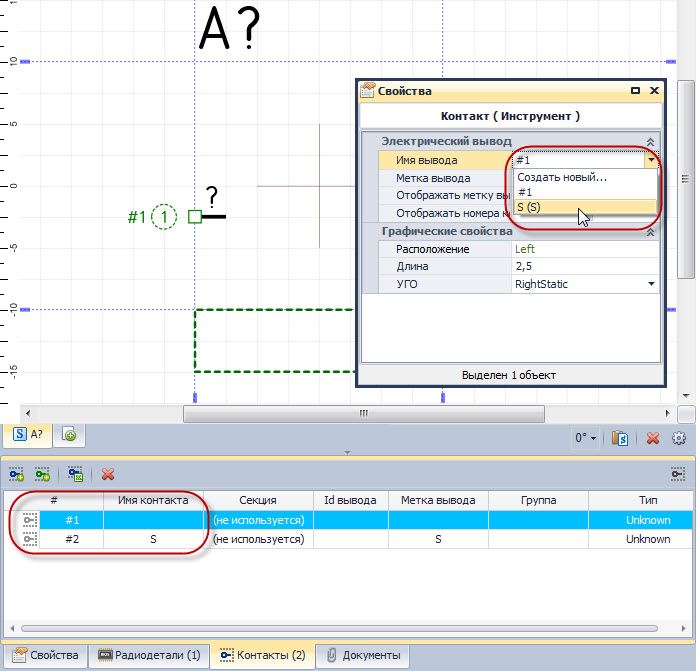Screen dimensions: 696x671
Task: Collapse the Электрический вывод section
Action: pyautogui.click(x=650, y=142)
